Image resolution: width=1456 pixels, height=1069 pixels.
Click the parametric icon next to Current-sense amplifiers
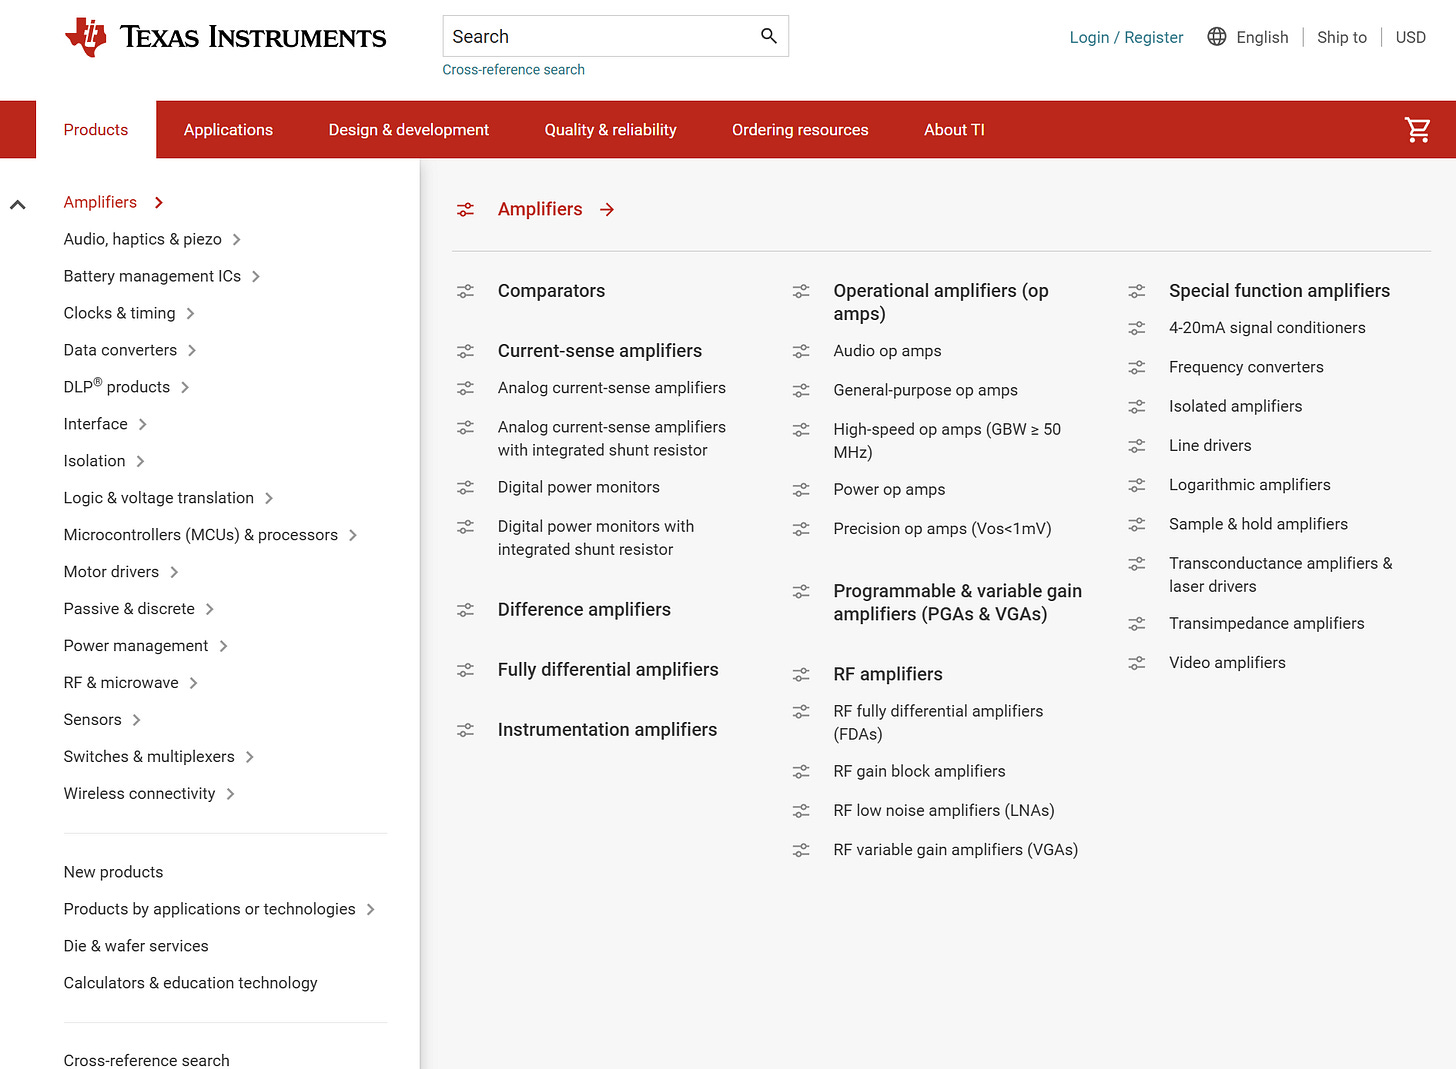pos(465,351)
